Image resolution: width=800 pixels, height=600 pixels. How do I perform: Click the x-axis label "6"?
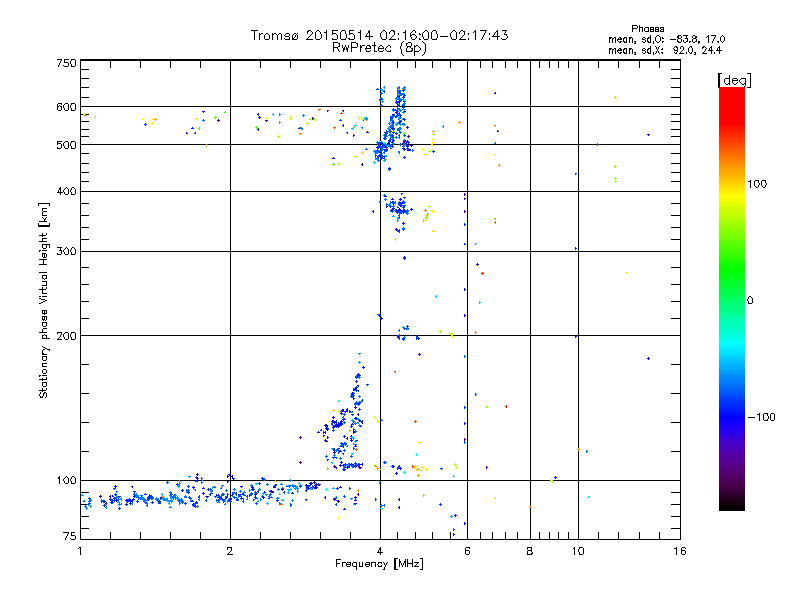click(x=467, y=551)
